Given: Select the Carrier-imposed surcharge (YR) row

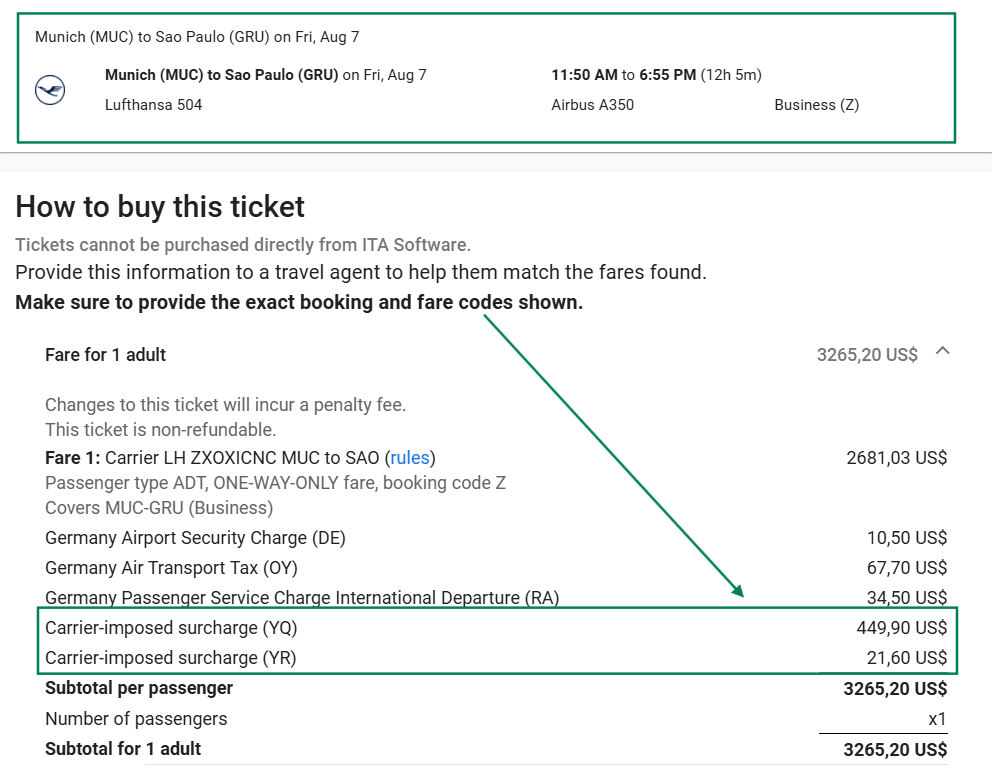Looking at the screenshot, I should [496, 658].
